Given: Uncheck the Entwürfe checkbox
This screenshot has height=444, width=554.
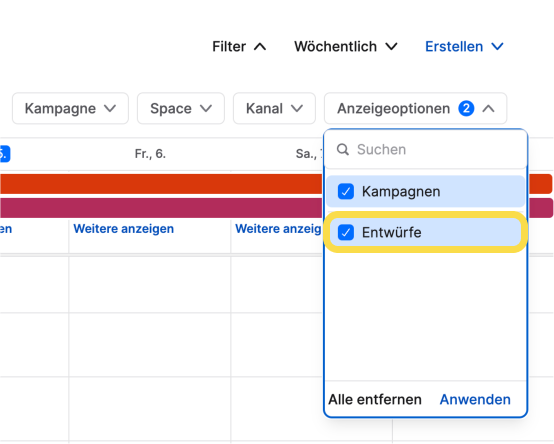Looking at the screenshot, I should coord(346,232).
